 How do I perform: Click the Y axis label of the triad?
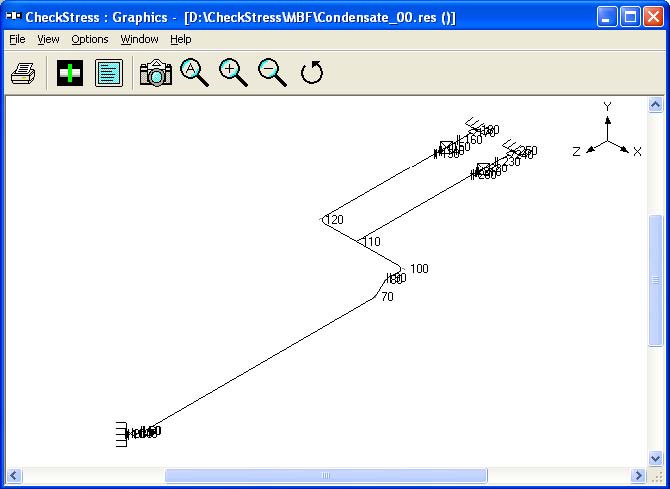click(x=607, y=106)
